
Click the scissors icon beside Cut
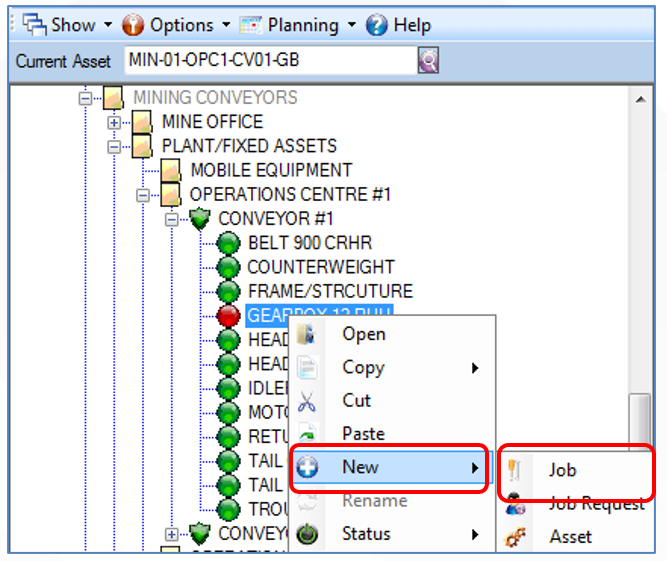point(307,401)
